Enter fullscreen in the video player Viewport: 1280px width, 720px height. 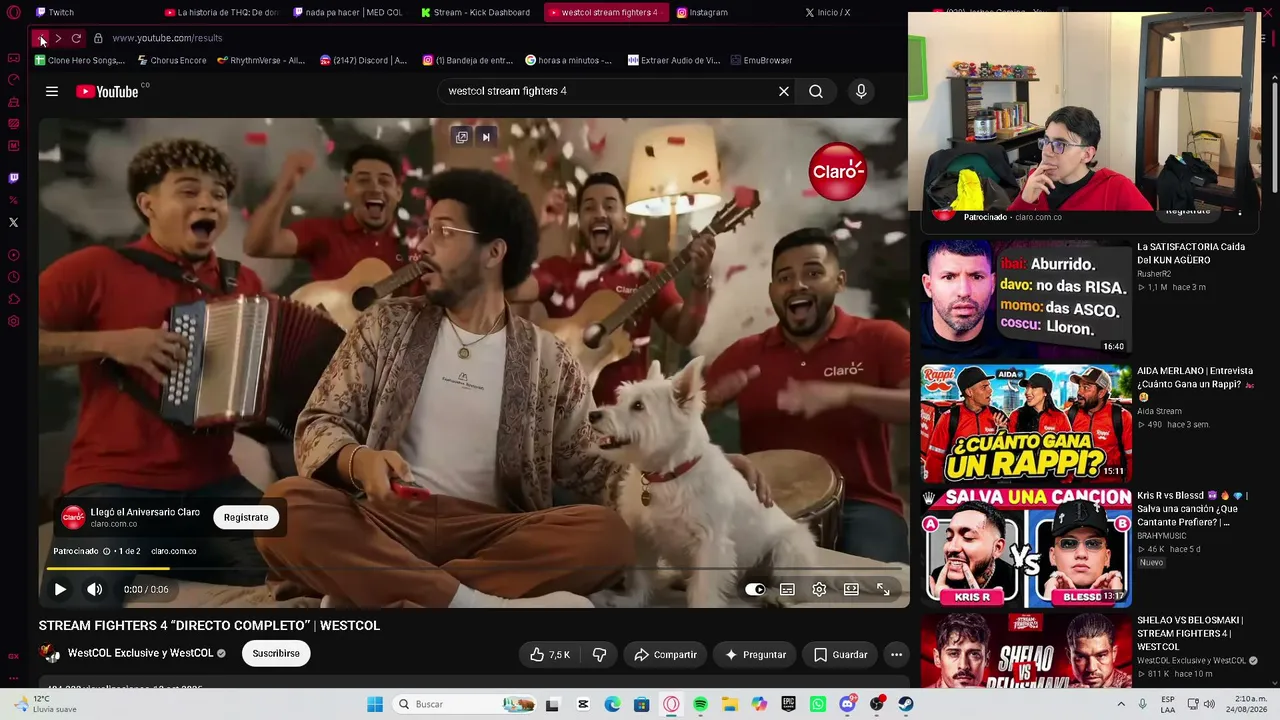[883, 590]
